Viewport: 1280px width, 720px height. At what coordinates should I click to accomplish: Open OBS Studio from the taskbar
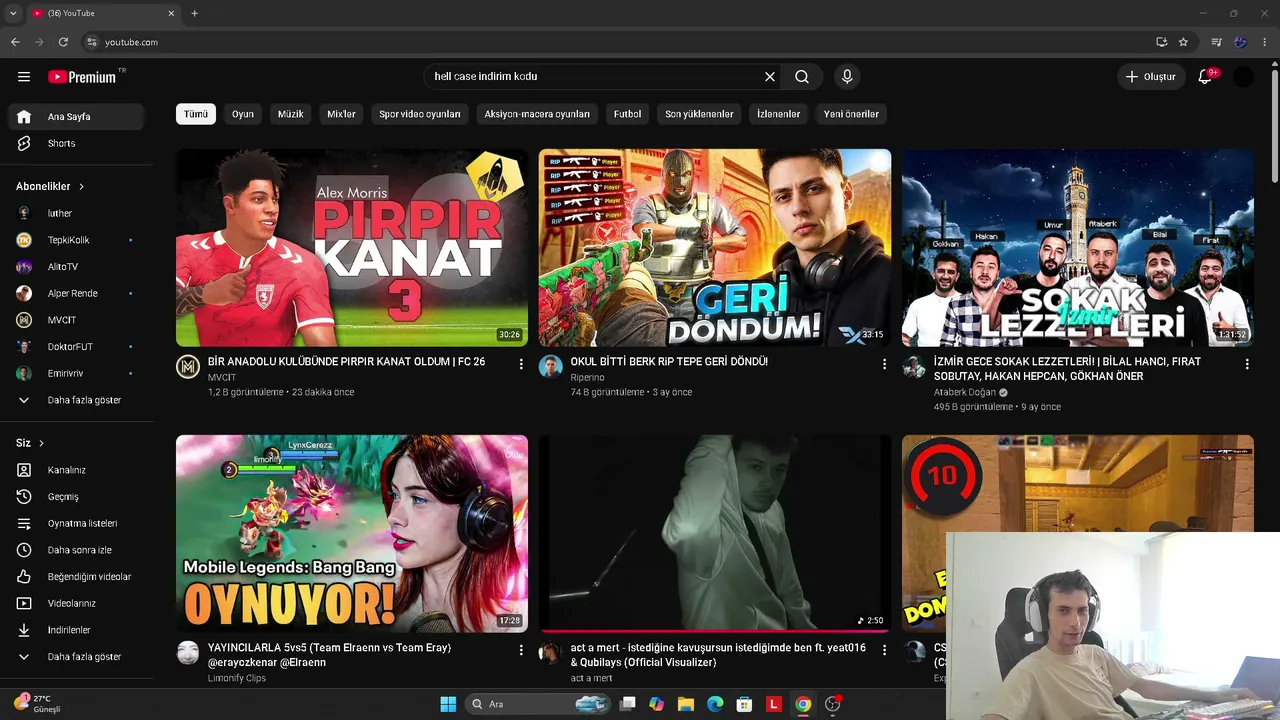point(832,704)
